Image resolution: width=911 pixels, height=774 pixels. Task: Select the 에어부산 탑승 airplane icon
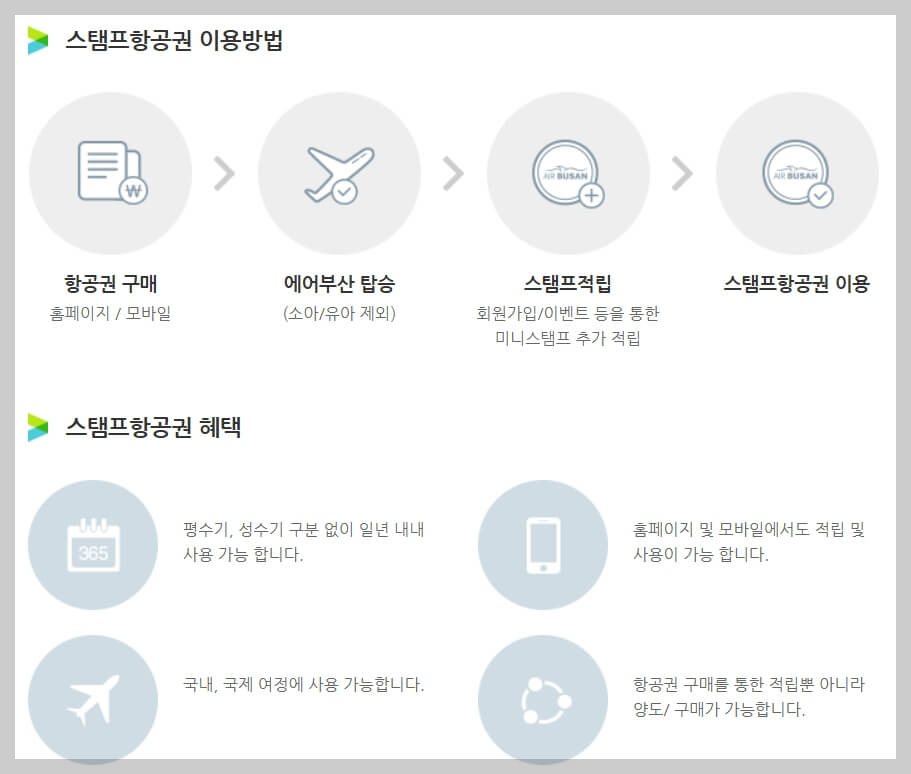tap(340, 170)
